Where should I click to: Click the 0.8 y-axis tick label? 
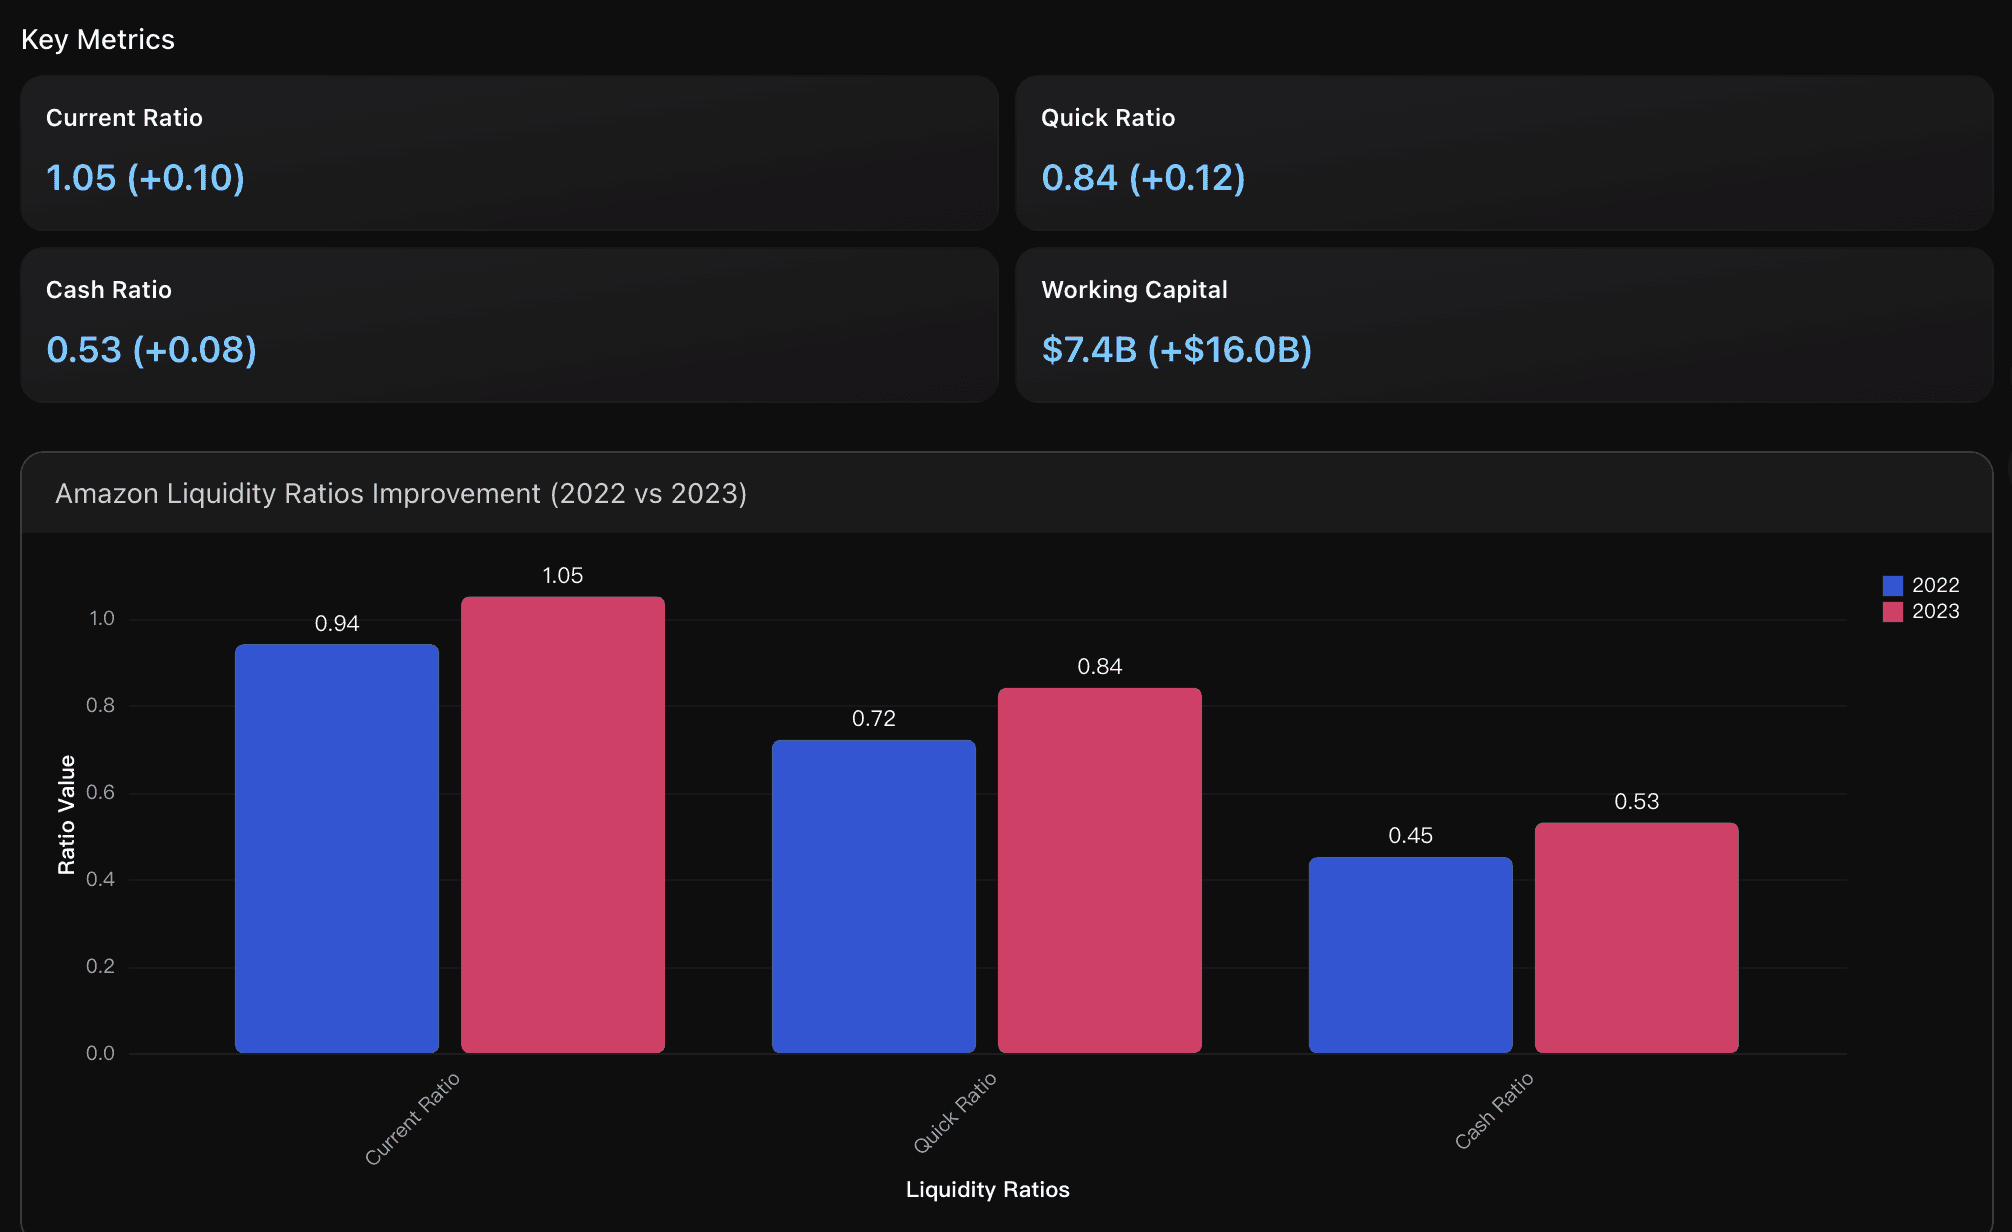pos(101,706)
